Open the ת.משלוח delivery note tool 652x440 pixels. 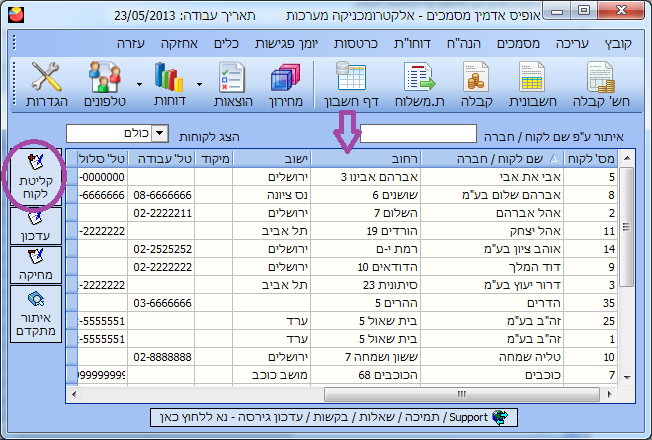click(420, 84)
